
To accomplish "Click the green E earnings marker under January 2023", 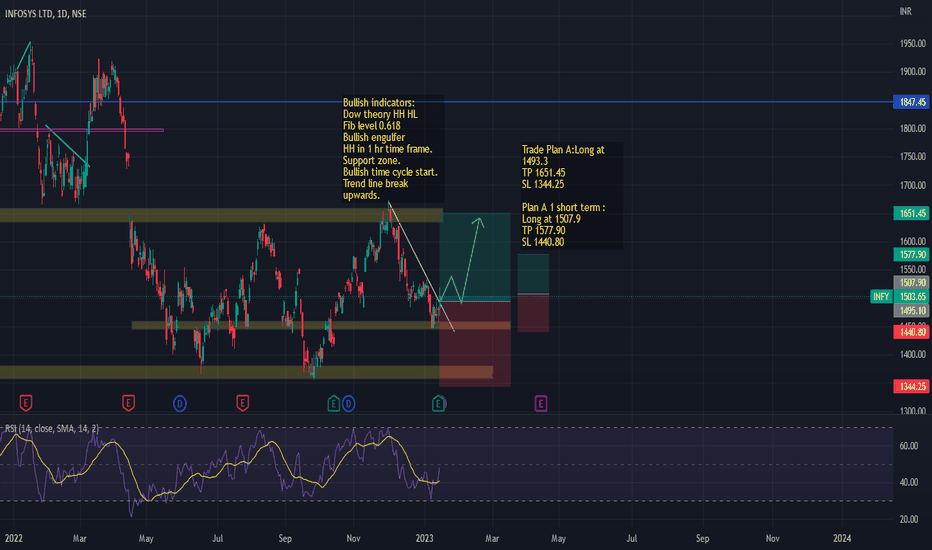I will (x=438, y=404).
